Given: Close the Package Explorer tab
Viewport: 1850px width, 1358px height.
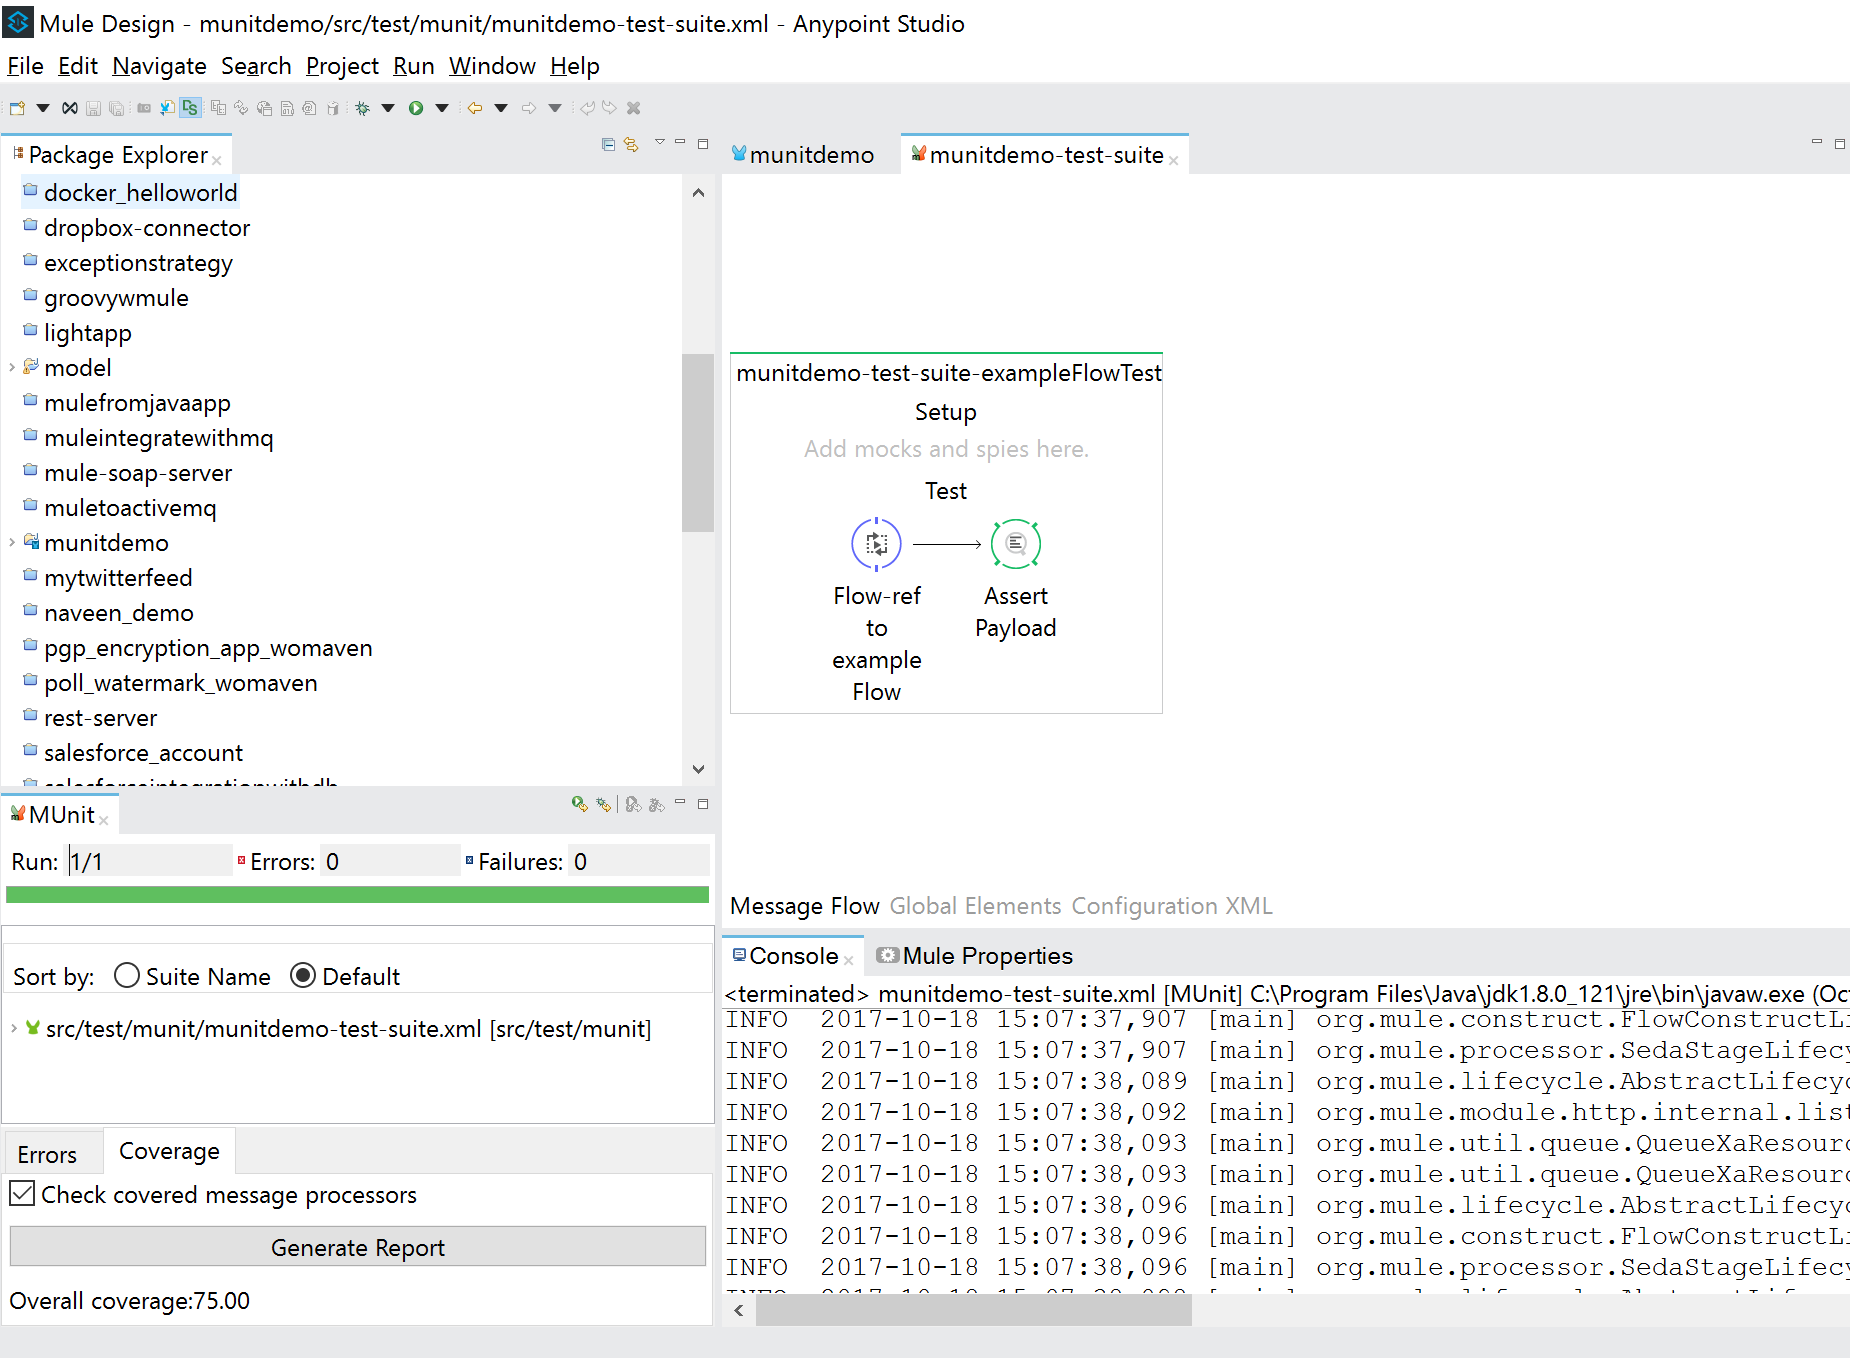Looking at the screenshot, I should tap(217, 160).
